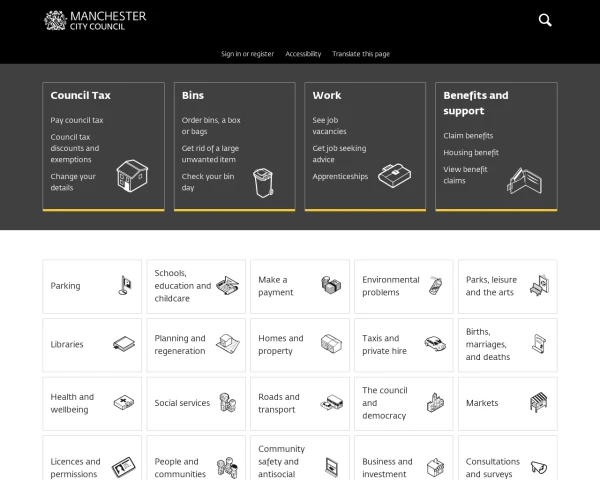The image size is (600, 480).
Task: Click the wallet icon in Benefits
Action: coord(525,181)
